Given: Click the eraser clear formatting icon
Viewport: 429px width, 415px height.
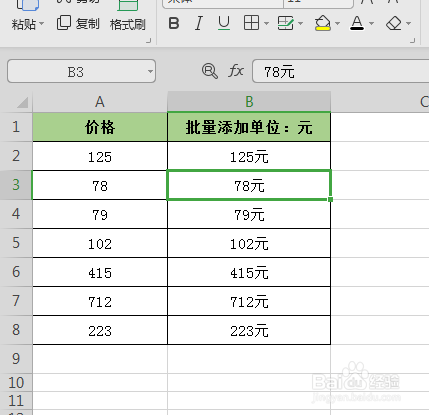Looking at the screenshot, I should (394, 23).
